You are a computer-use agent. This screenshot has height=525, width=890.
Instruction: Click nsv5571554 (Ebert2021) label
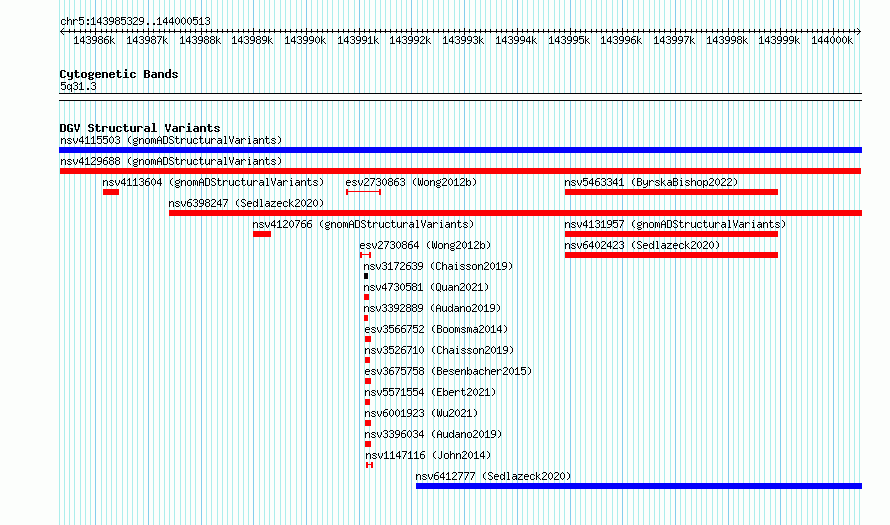click(x=430, y=392)
